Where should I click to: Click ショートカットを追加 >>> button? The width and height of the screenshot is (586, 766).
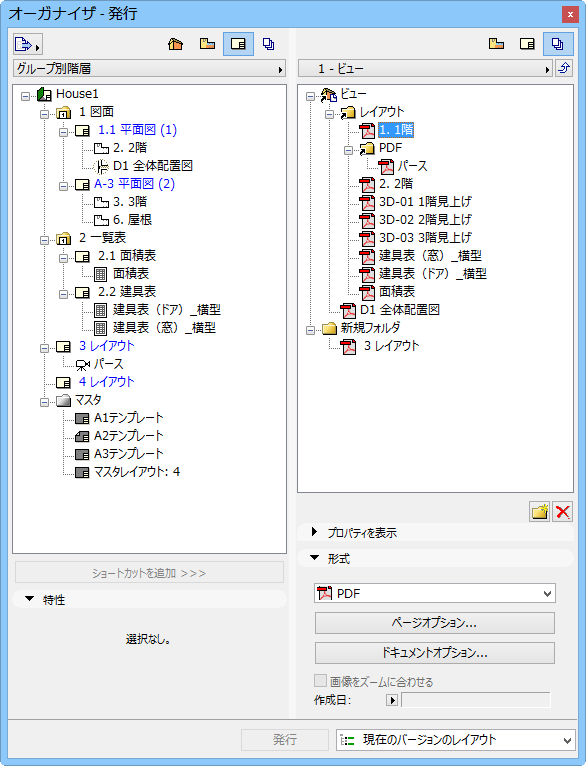[x=149, y=573]
